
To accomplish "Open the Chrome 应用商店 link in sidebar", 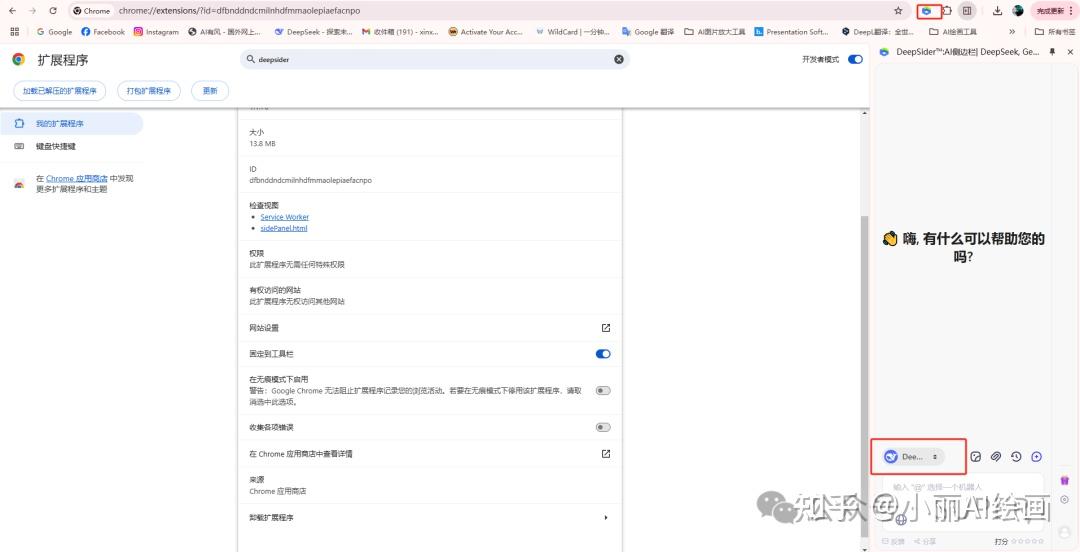I will (x=76, y=178).
